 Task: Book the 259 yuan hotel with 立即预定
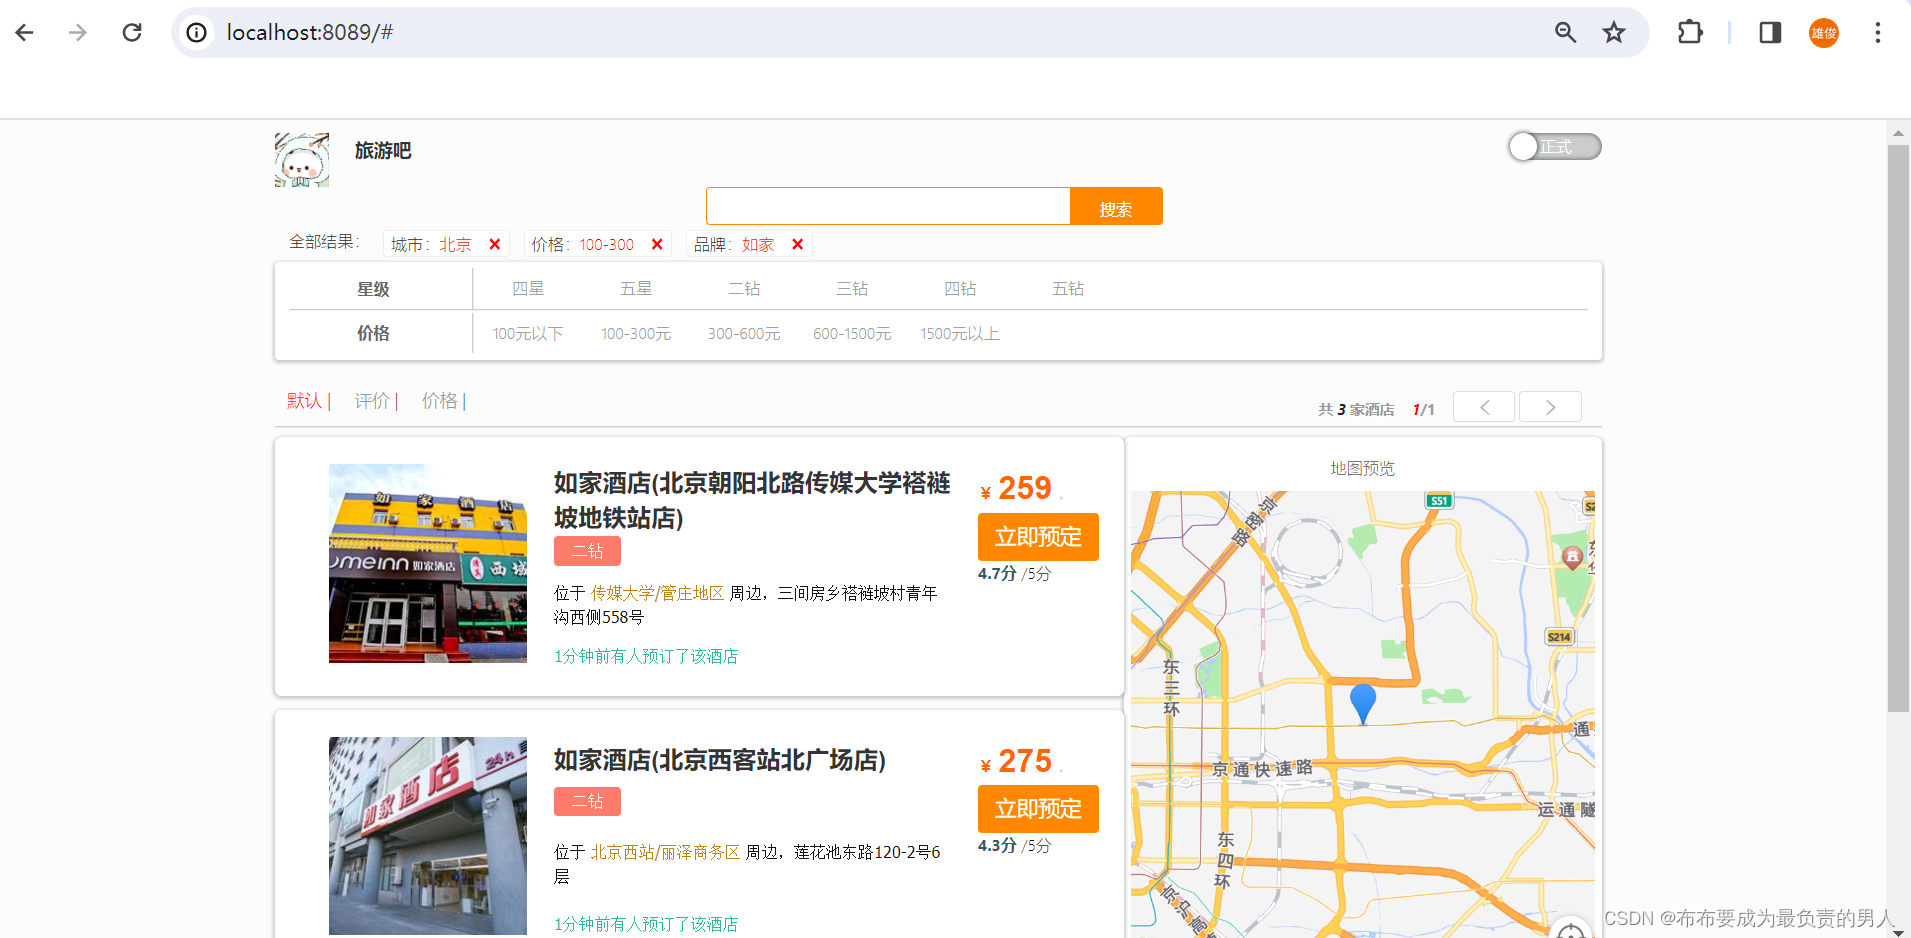1038,537
